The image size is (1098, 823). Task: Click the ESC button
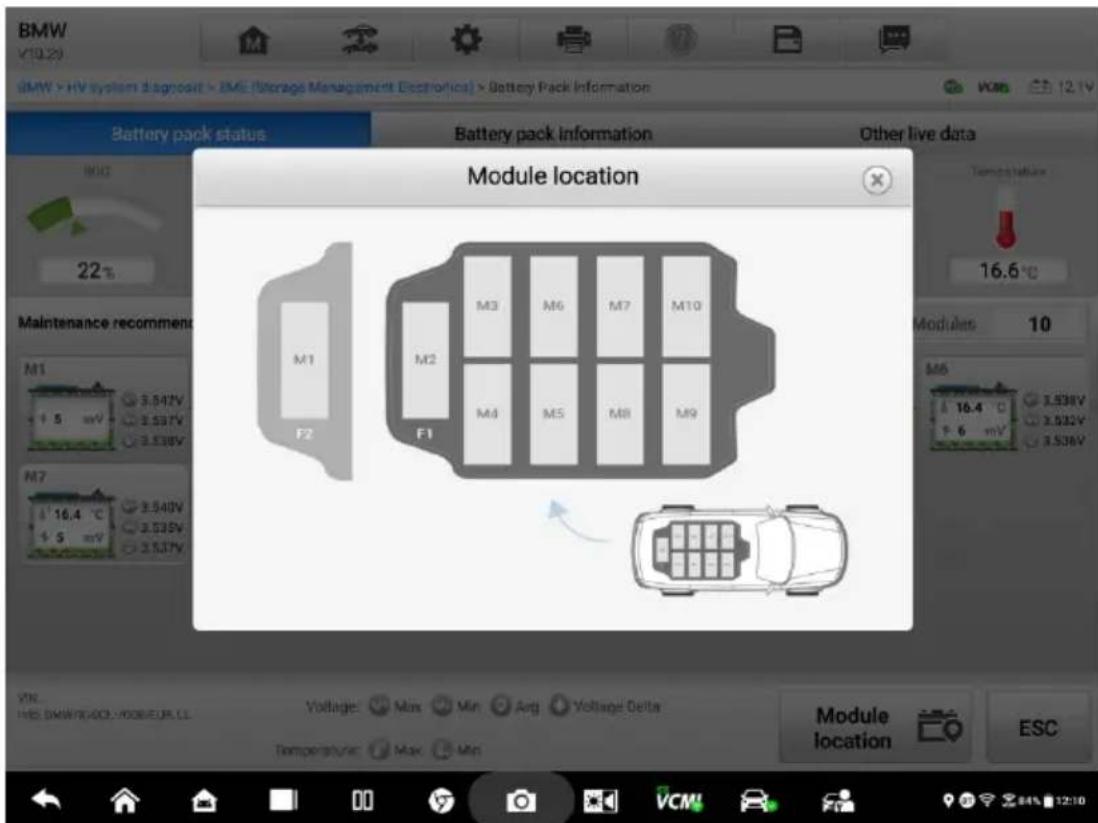coord(1038,728)
